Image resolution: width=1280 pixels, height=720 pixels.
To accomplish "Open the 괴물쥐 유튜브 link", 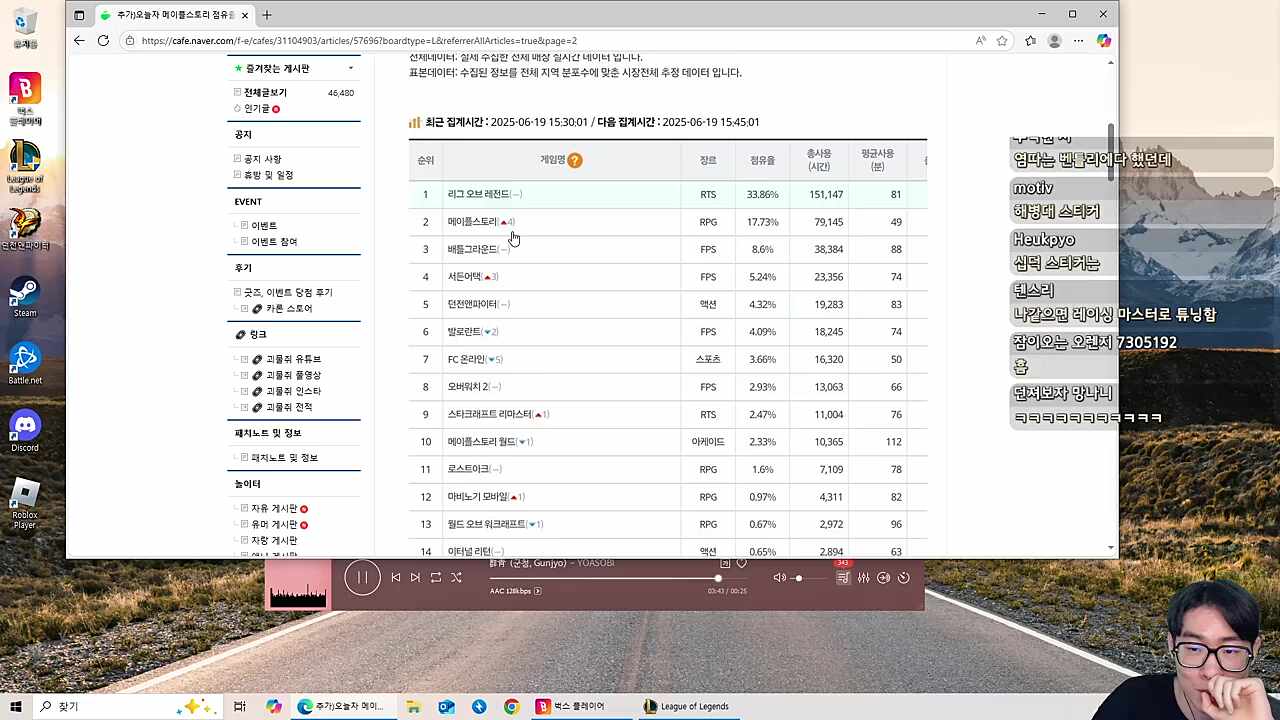I will pyautogui.click(x=293, y=359).
